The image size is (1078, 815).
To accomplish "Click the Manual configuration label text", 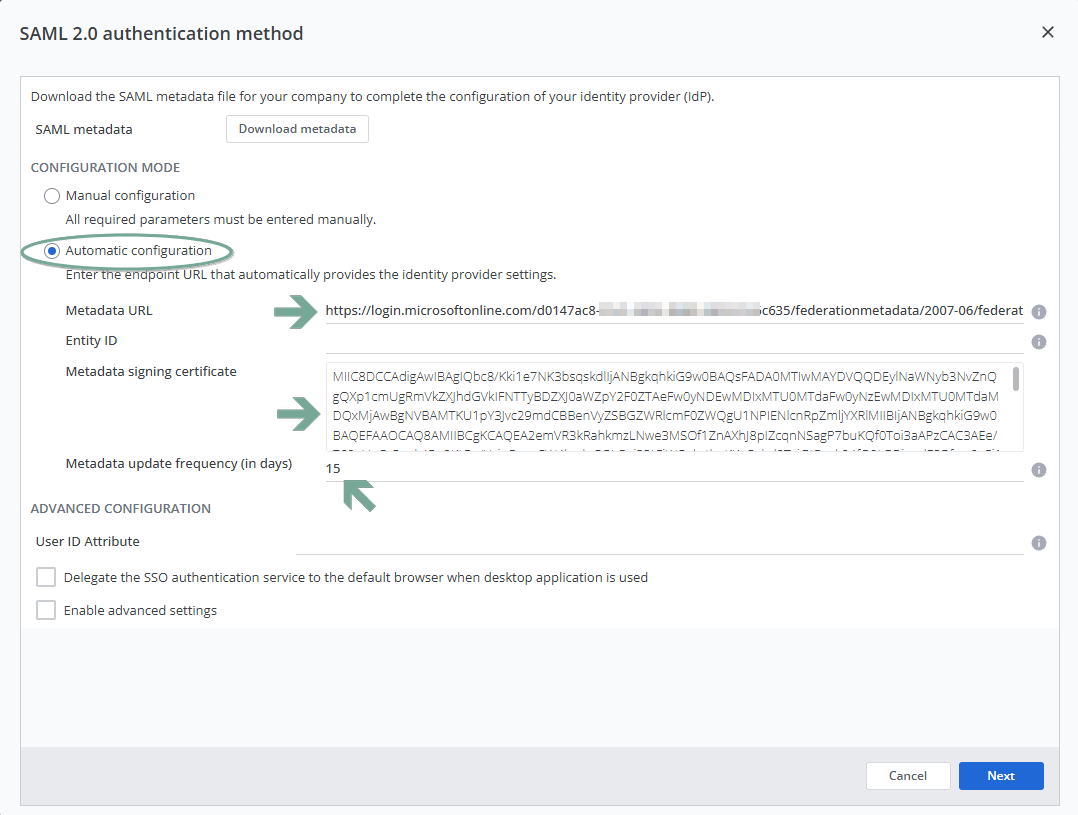I will pyautogui.click(x=130, y=196).
